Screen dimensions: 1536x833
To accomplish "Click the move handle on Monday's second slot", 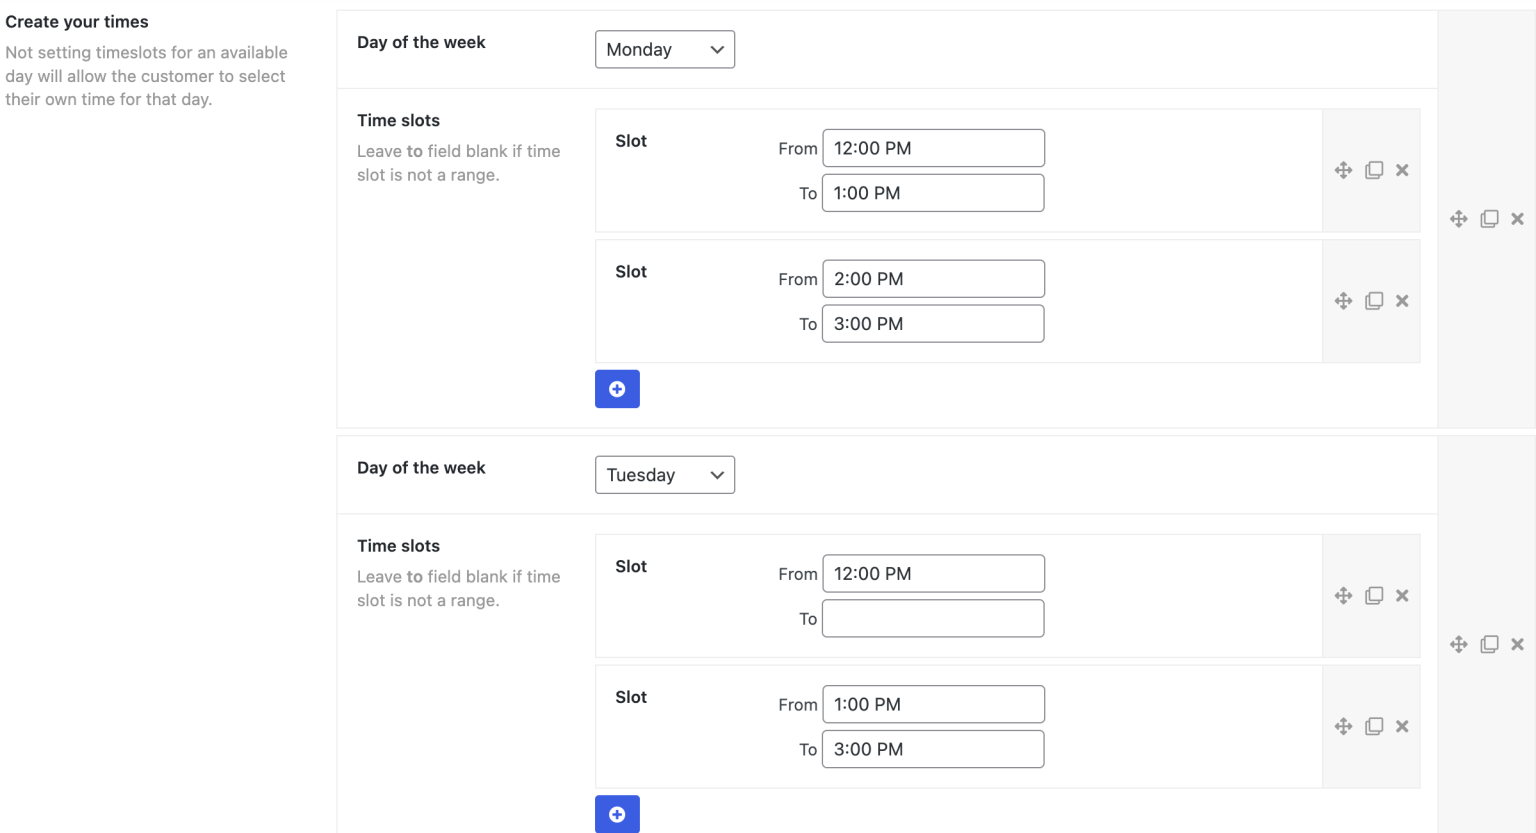I will point(1343,300).
